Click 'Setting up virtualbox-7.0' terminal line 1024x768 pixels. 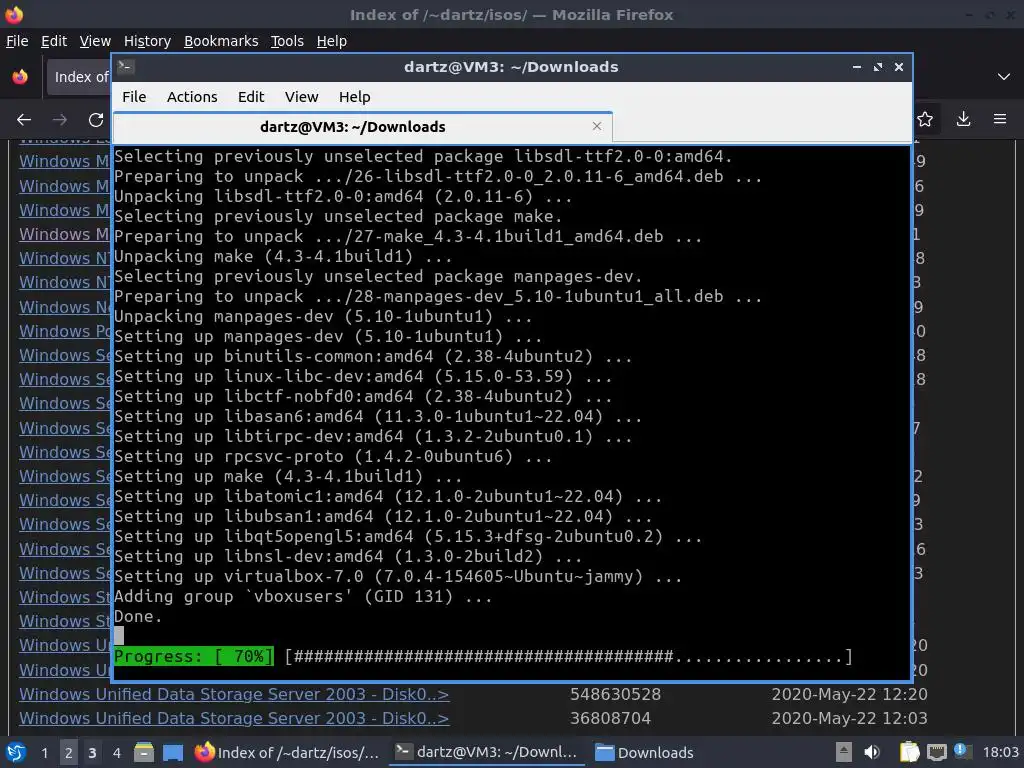click(398, 577)
